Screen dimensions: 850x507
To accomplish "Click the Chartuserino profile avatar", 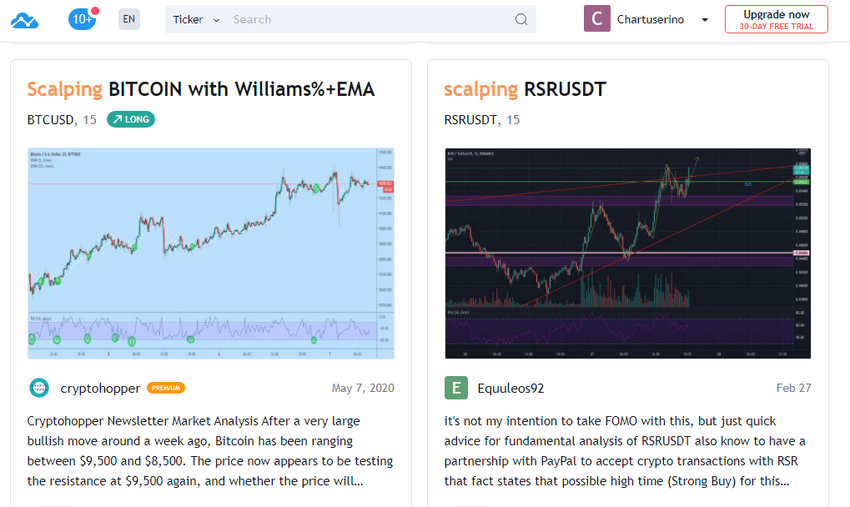I will pyautogui.click(x=597, y=19).
